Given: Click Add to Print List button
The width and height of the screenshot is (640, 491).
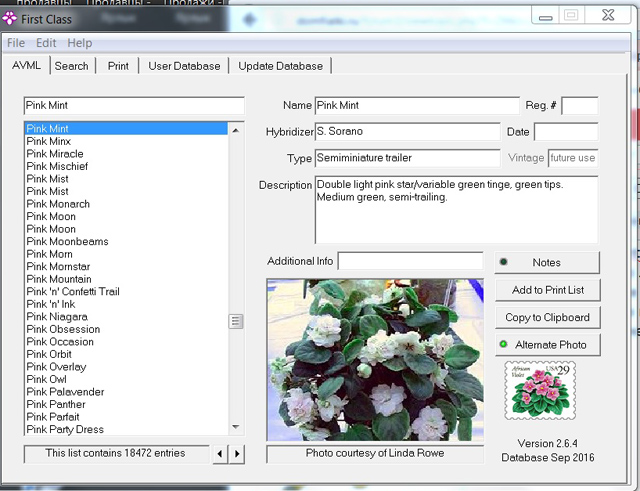Looking at the screenshot, I should [548, 290].
